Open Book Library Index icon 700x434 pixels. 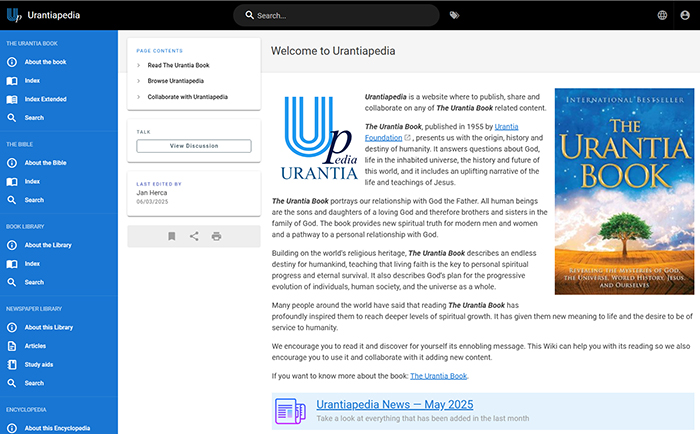coord(12,264)
